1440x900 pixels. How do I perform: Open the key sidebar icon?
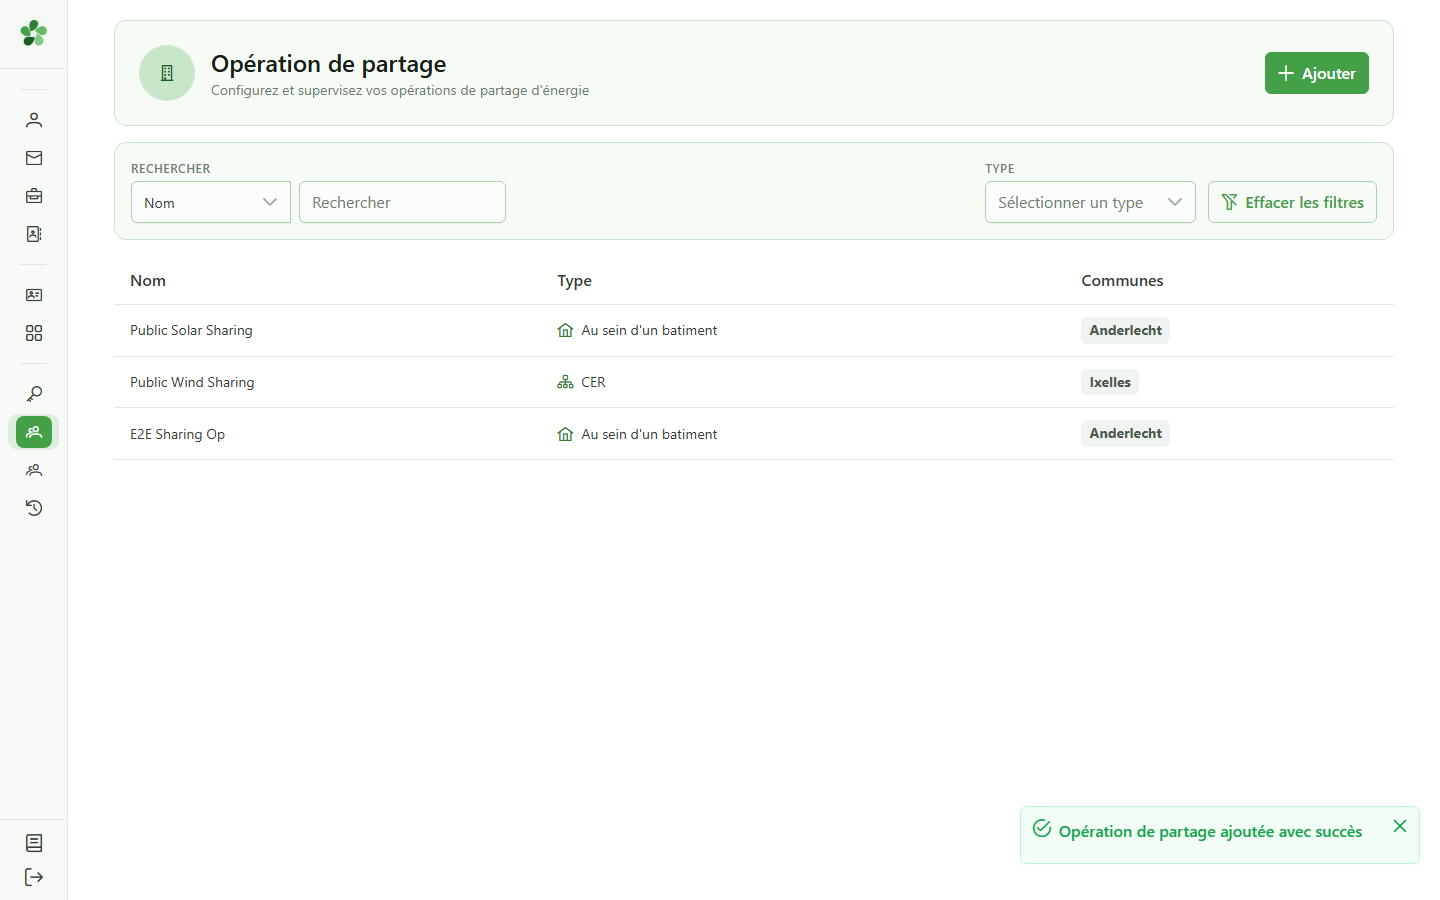coord(34,394)
